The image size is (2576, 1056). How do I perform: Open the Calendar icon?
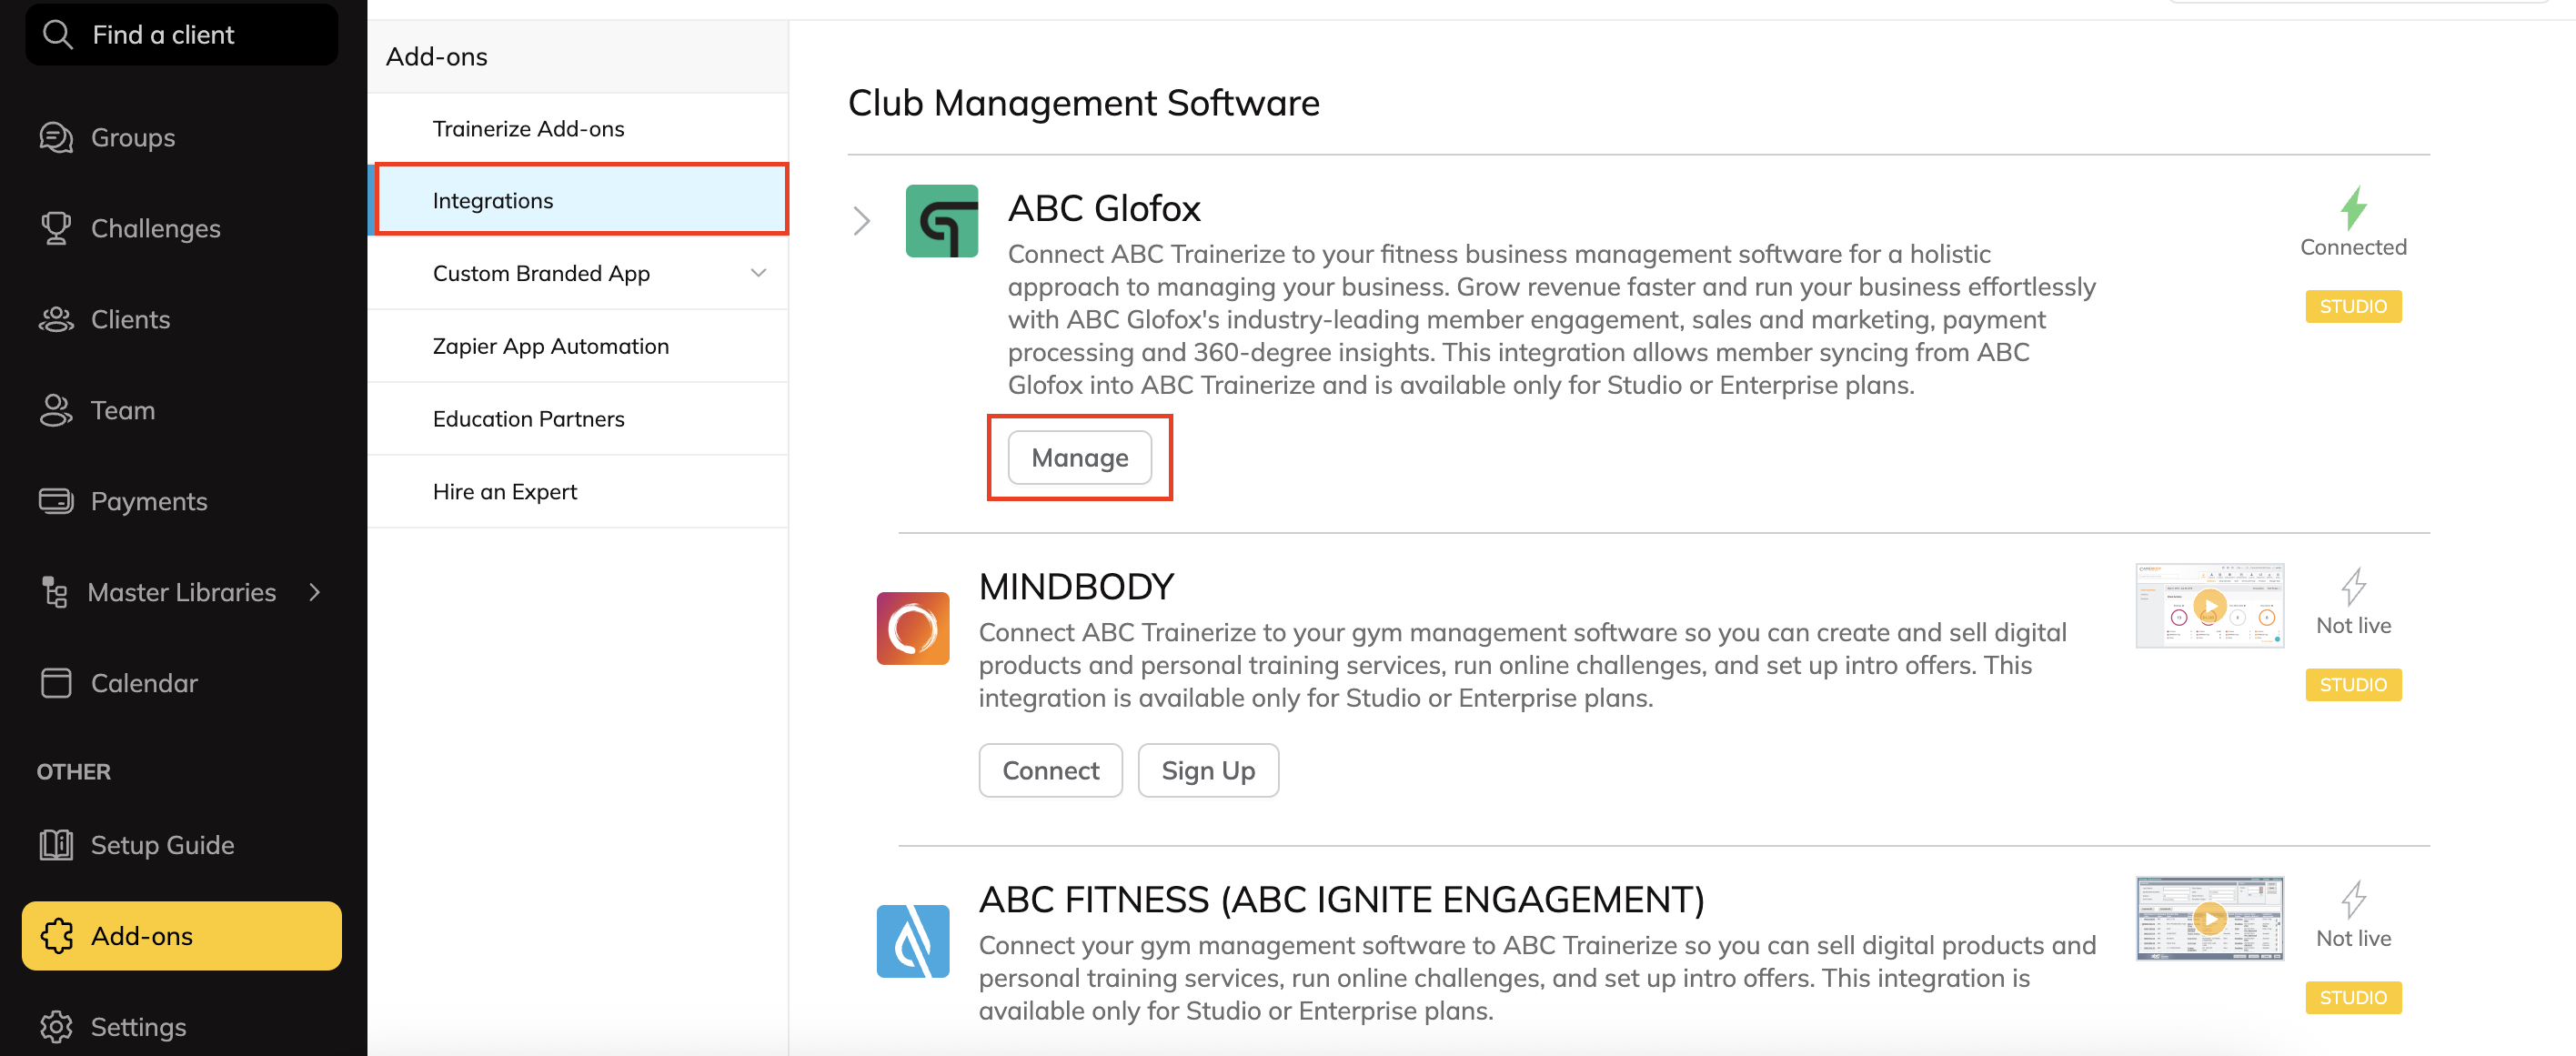[x=56, y=683]
